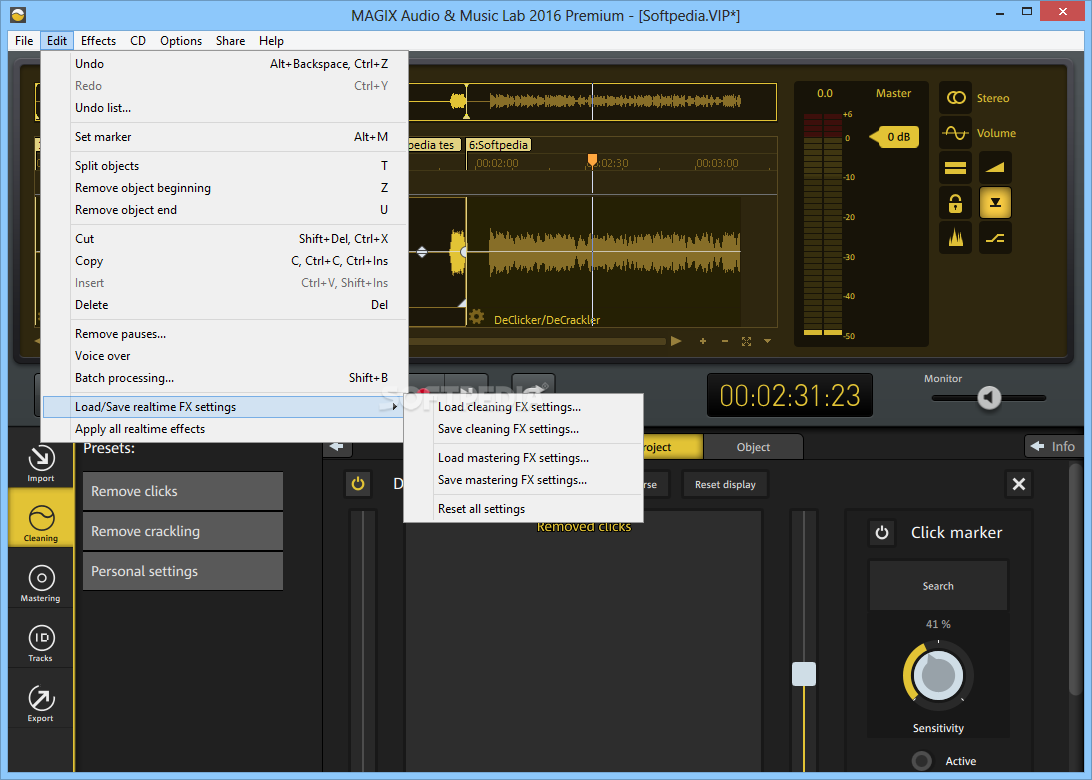Choose Undo from Edit menu
The image size is (1092, 780).
click(224, 63)
